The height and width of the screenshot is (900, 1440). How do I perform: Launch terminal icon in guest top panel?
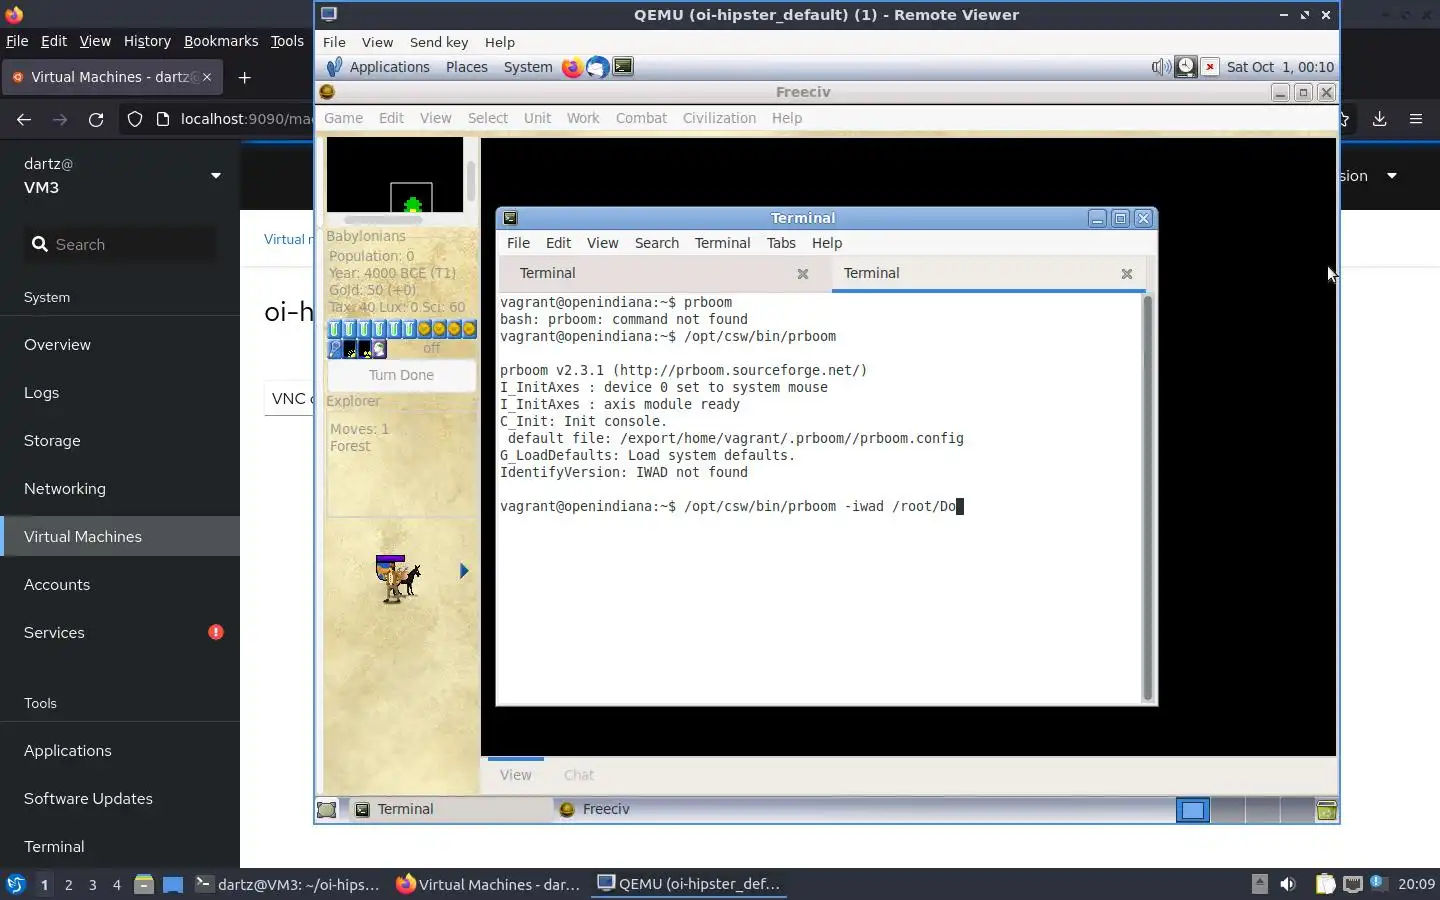pyautogui.click(x=623, y=67)
